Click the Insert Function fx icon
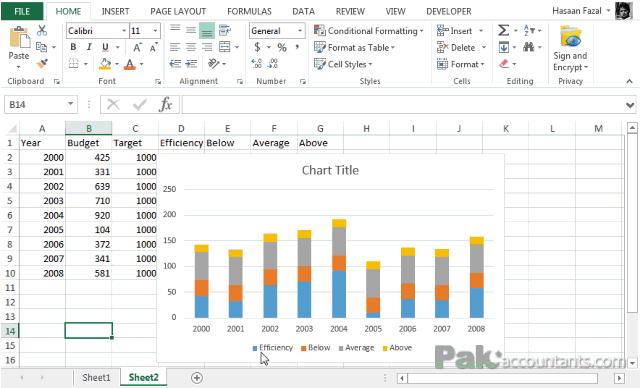Viewport: 640px width, 388px height. coord(165,104)
